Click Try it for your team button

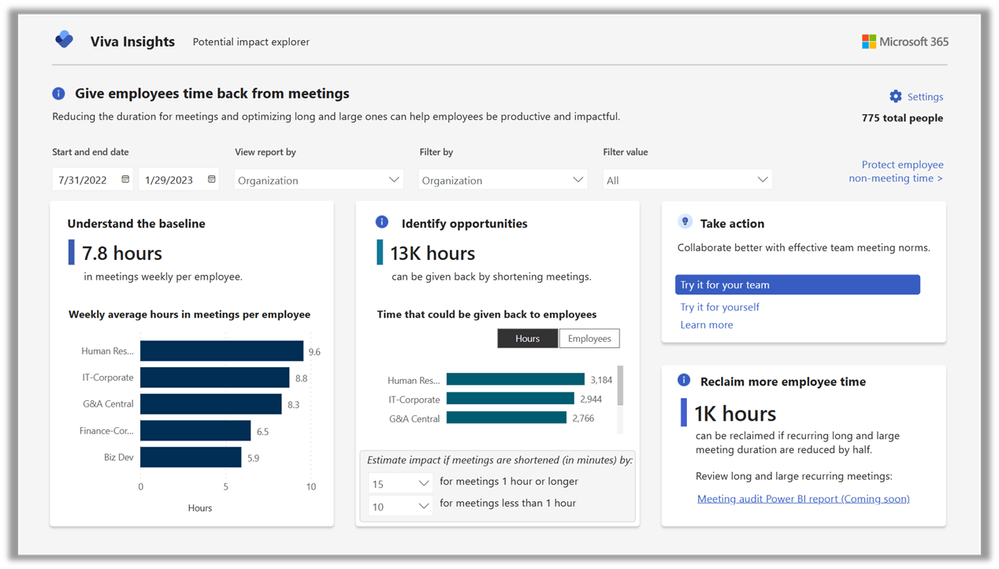pos(797,285)
